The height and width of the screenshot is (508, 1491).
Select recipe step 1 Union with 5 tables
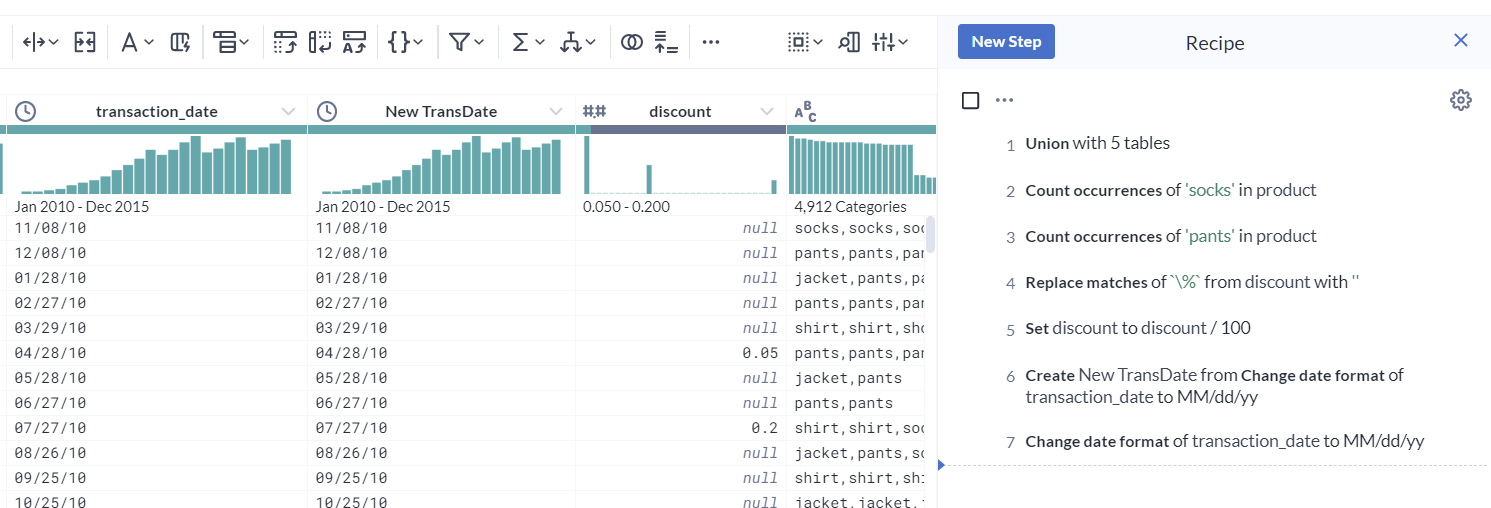1097,143
